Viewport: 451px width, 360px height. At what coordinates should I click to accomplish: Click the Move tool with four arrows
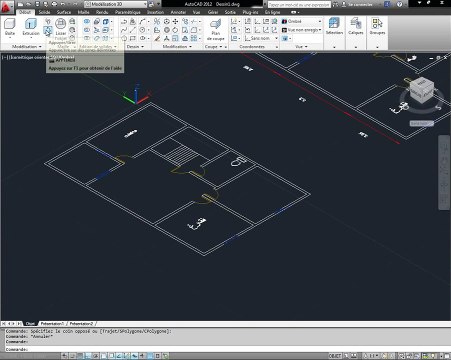pos(175,21)
